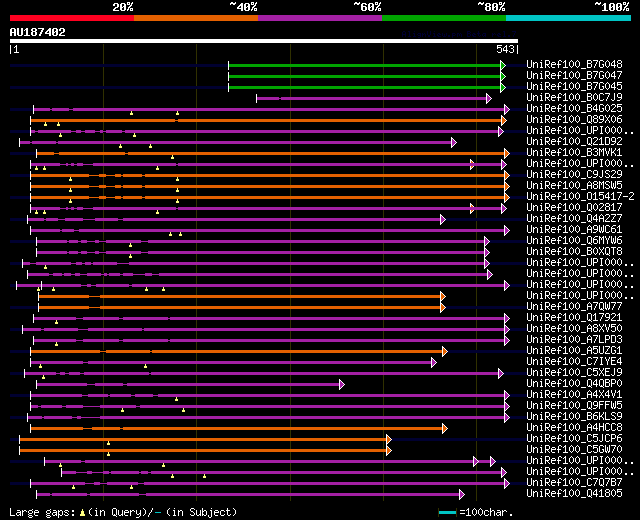Select the UniRef100_Q15417-2 label
The width and height of the screenshot is (640, 520).
click(x=580, y=196)
